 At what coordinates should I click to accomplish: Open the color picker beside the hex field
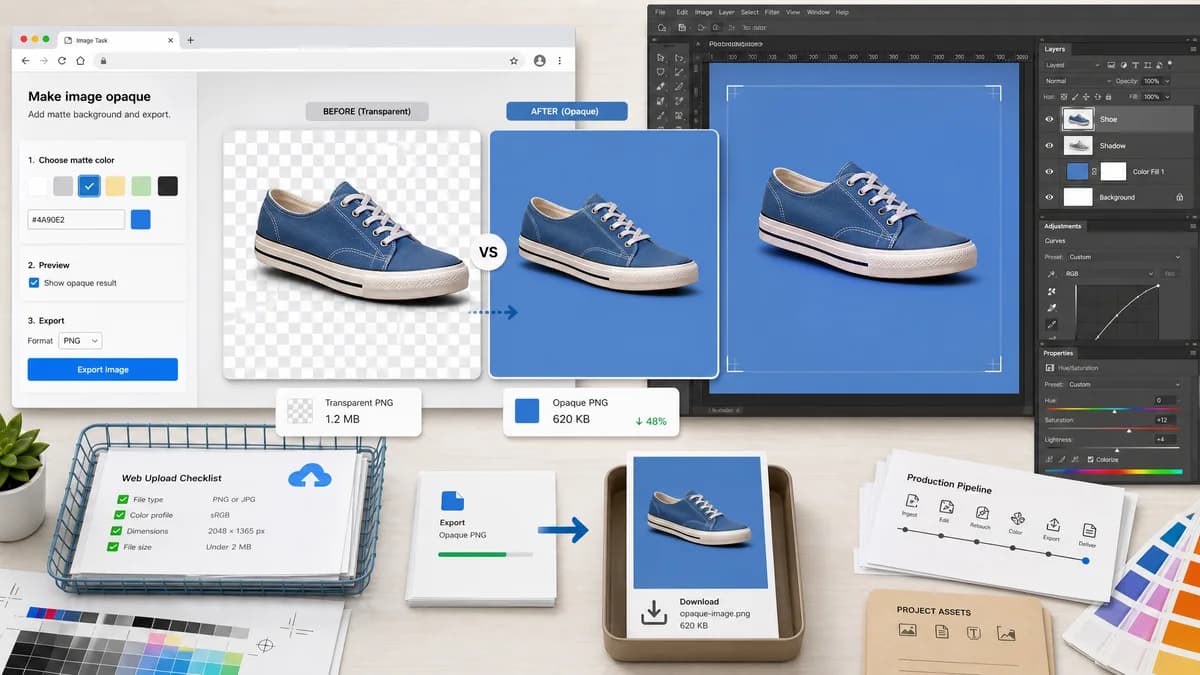(141, 219)
